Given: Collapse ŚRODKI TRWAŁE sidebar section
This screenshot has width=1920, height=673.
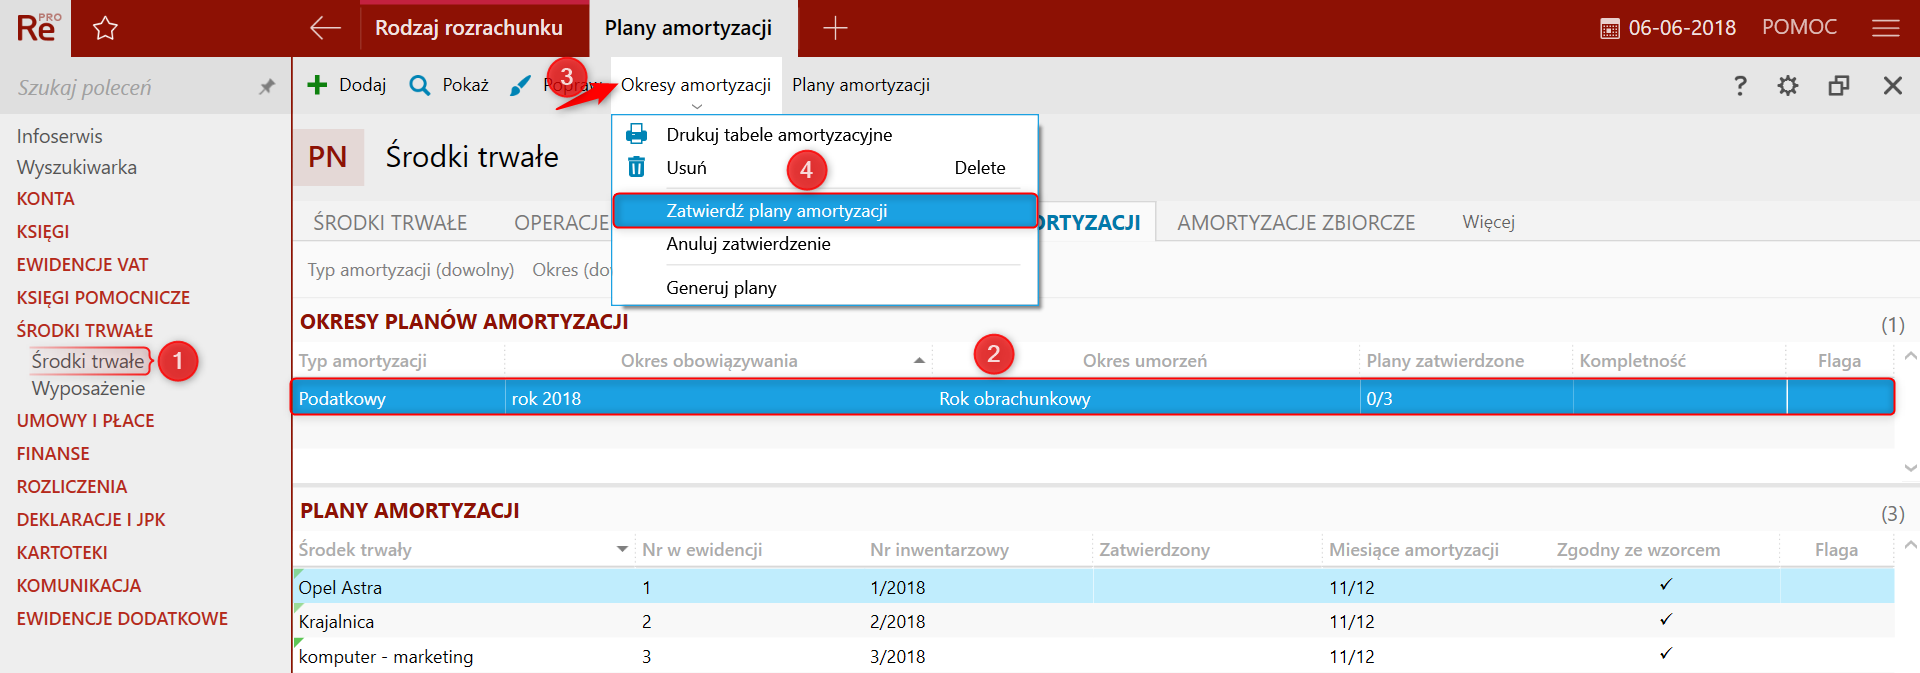Looking at the screenshot, I should (x=84, y=331).
